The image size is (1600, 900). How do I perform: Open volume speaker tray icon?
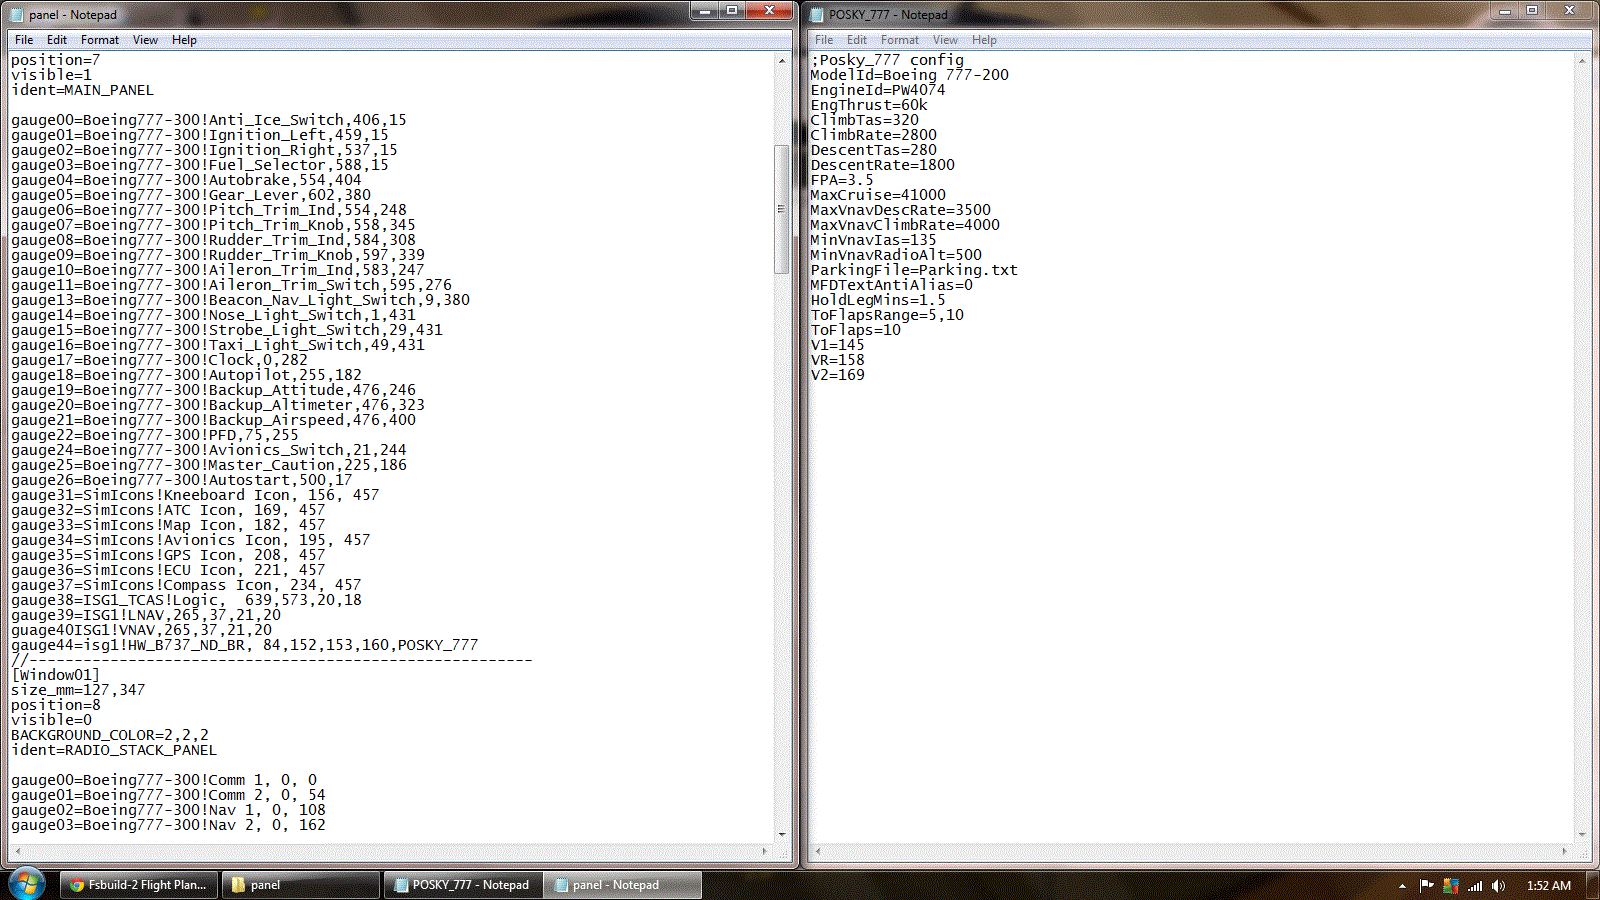(1498, 886)
